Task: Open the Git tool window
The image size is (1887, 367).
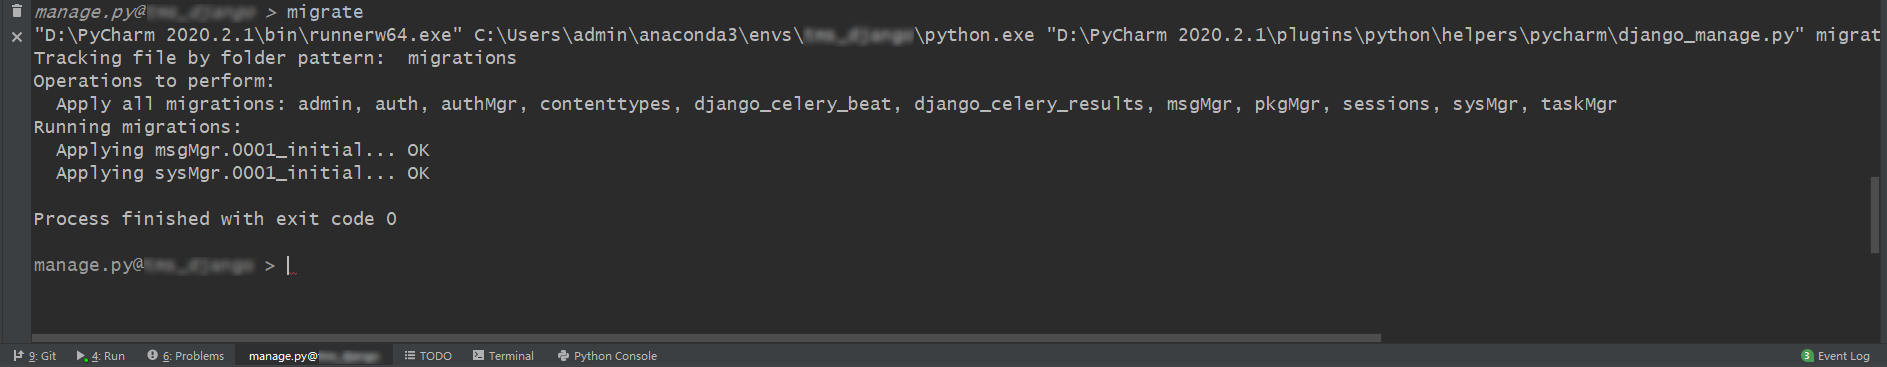Action: (x=35, y=356)
